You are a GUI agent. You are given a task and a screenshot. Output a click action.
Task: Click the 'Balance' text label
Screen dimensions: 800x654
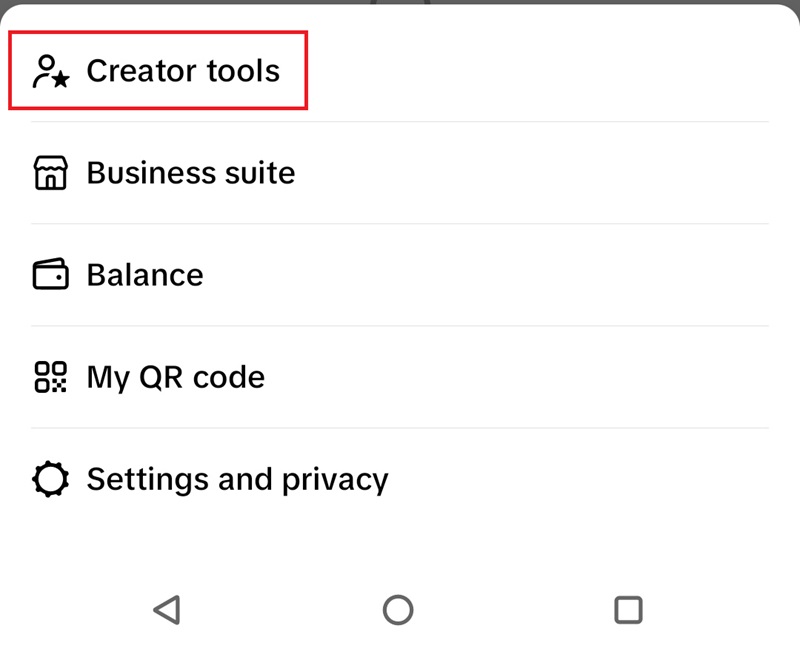pyautogui.click(x=145, y=275)
